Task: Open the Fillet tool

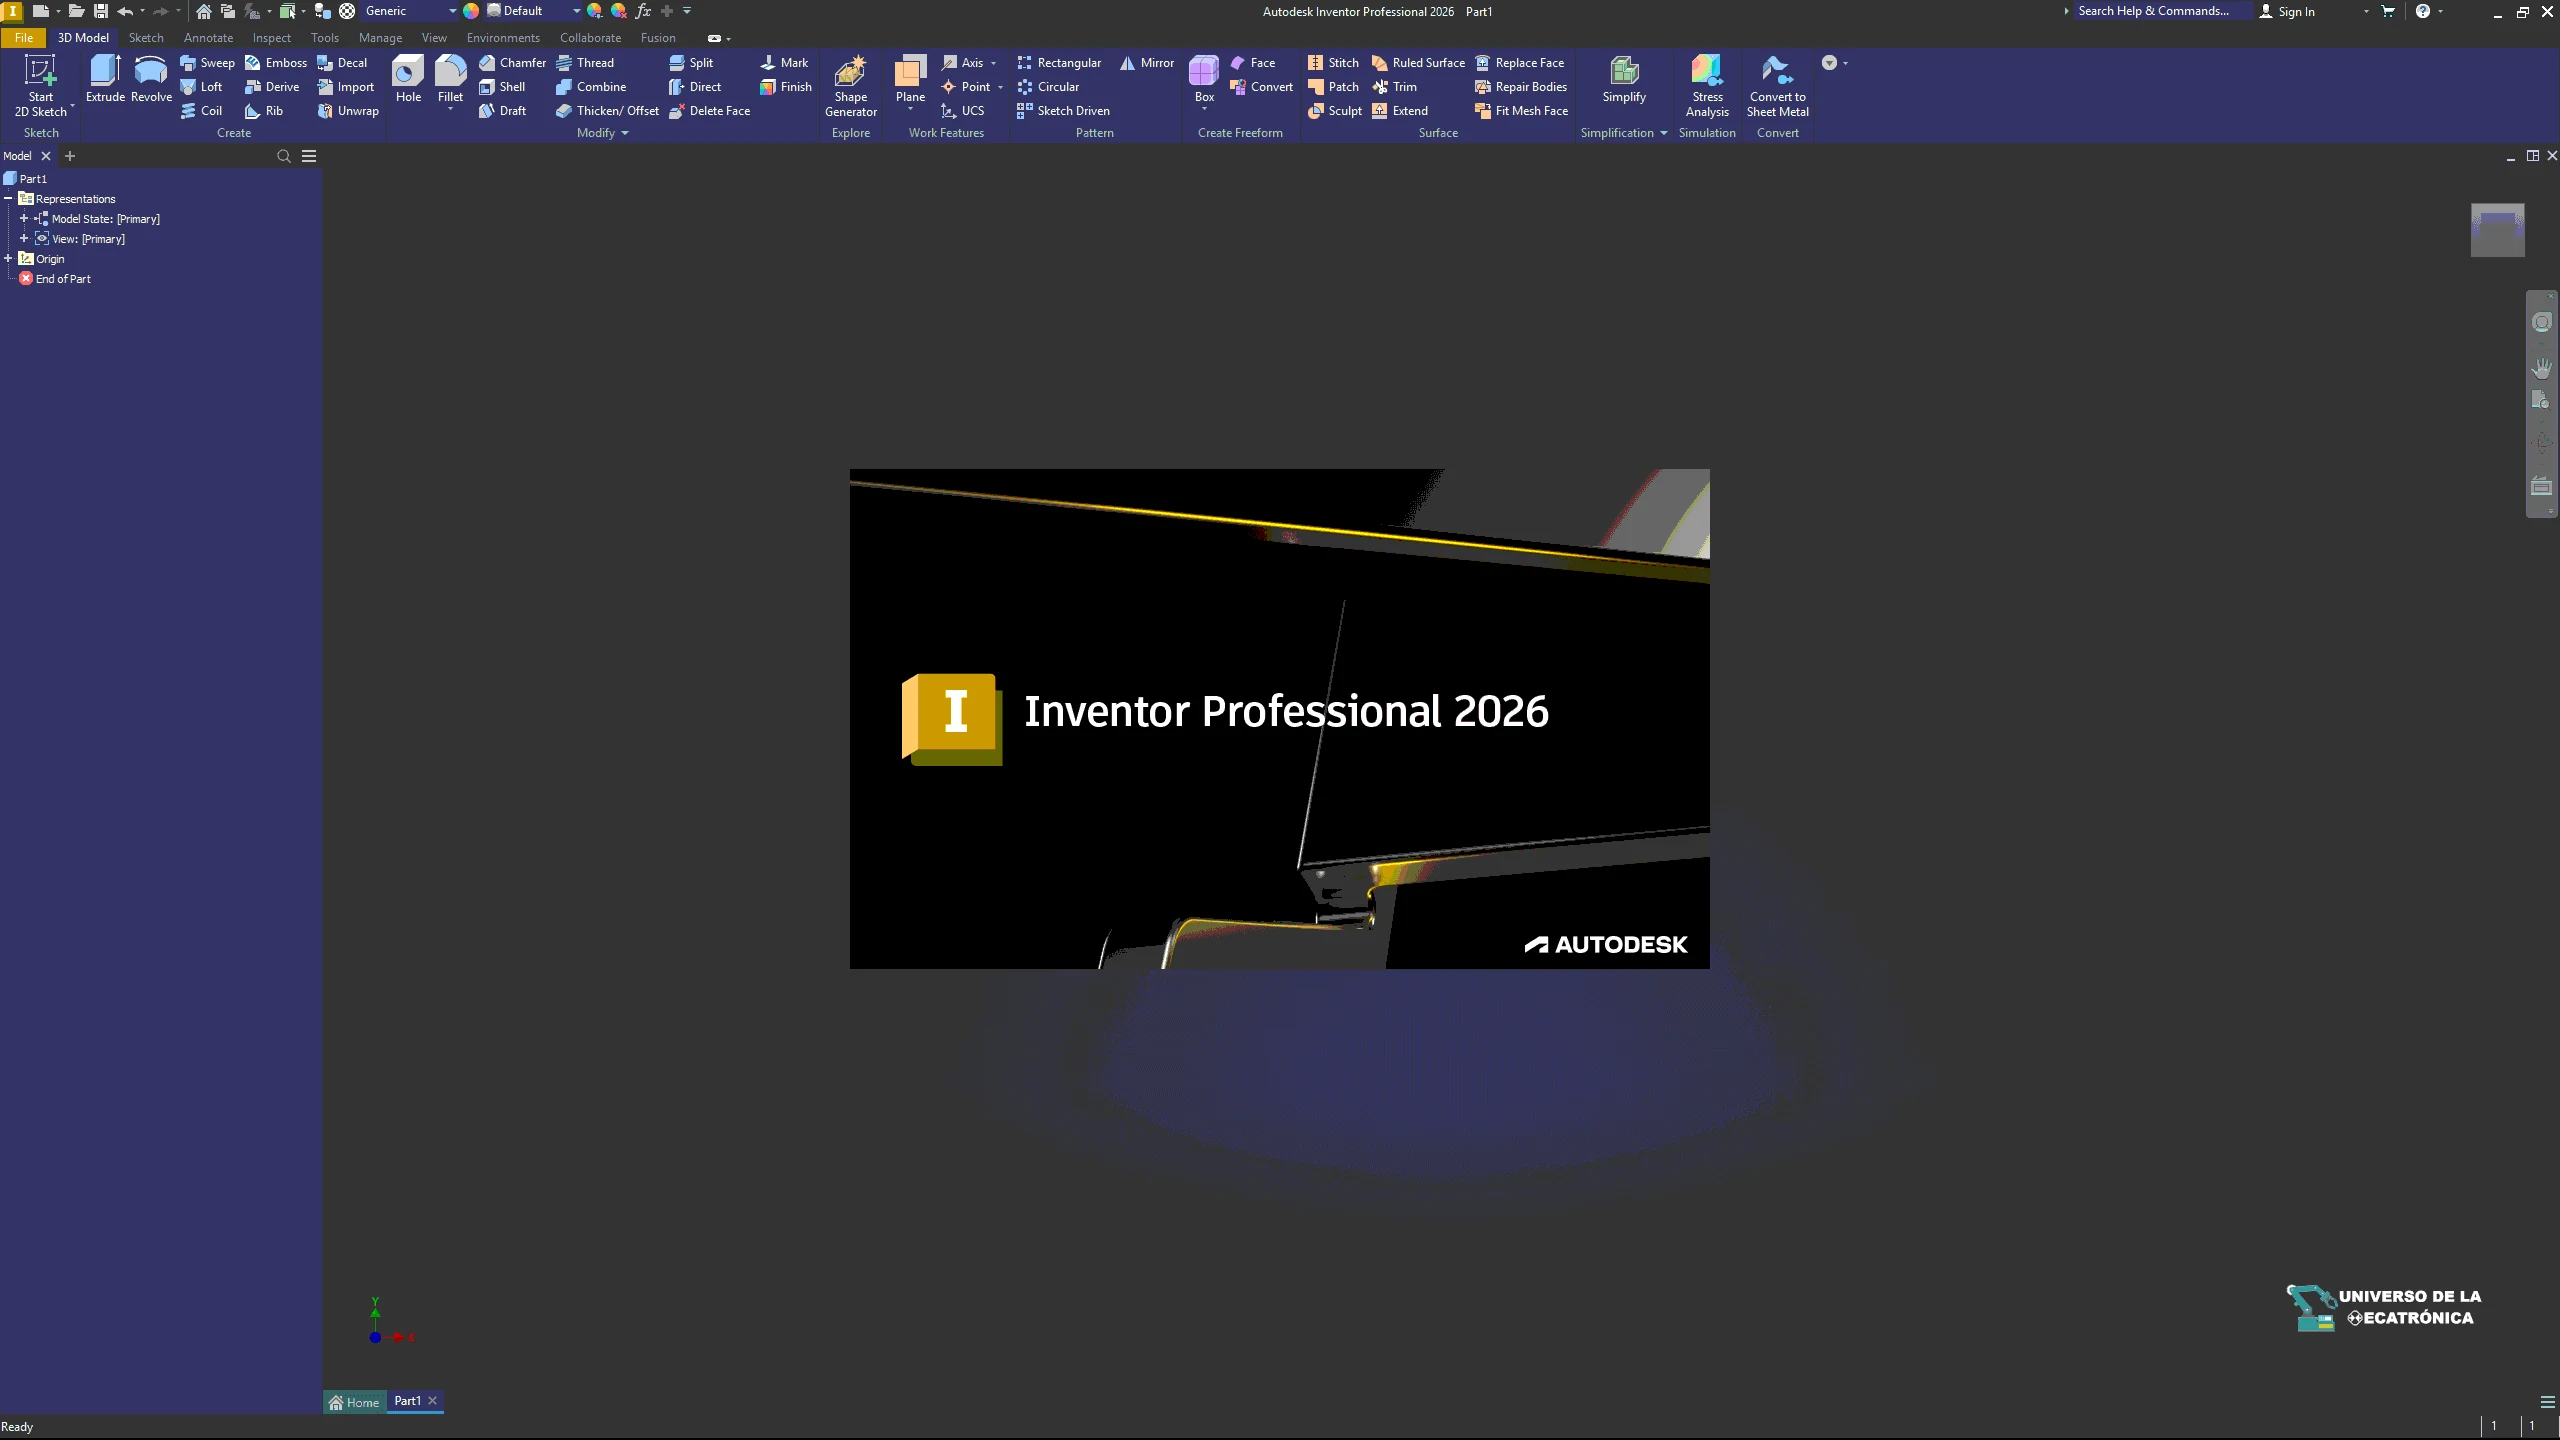Action: click(450, 81)
